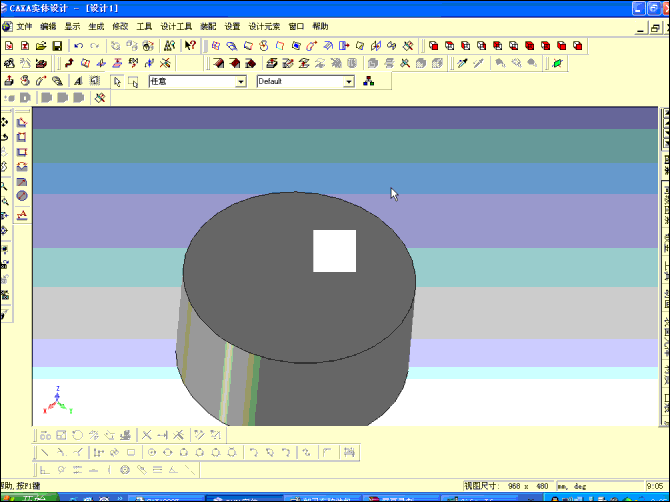This screenshot has height=502, width=670.
Task: Open the 修改 menu
Action: click(x=120, y=26)
